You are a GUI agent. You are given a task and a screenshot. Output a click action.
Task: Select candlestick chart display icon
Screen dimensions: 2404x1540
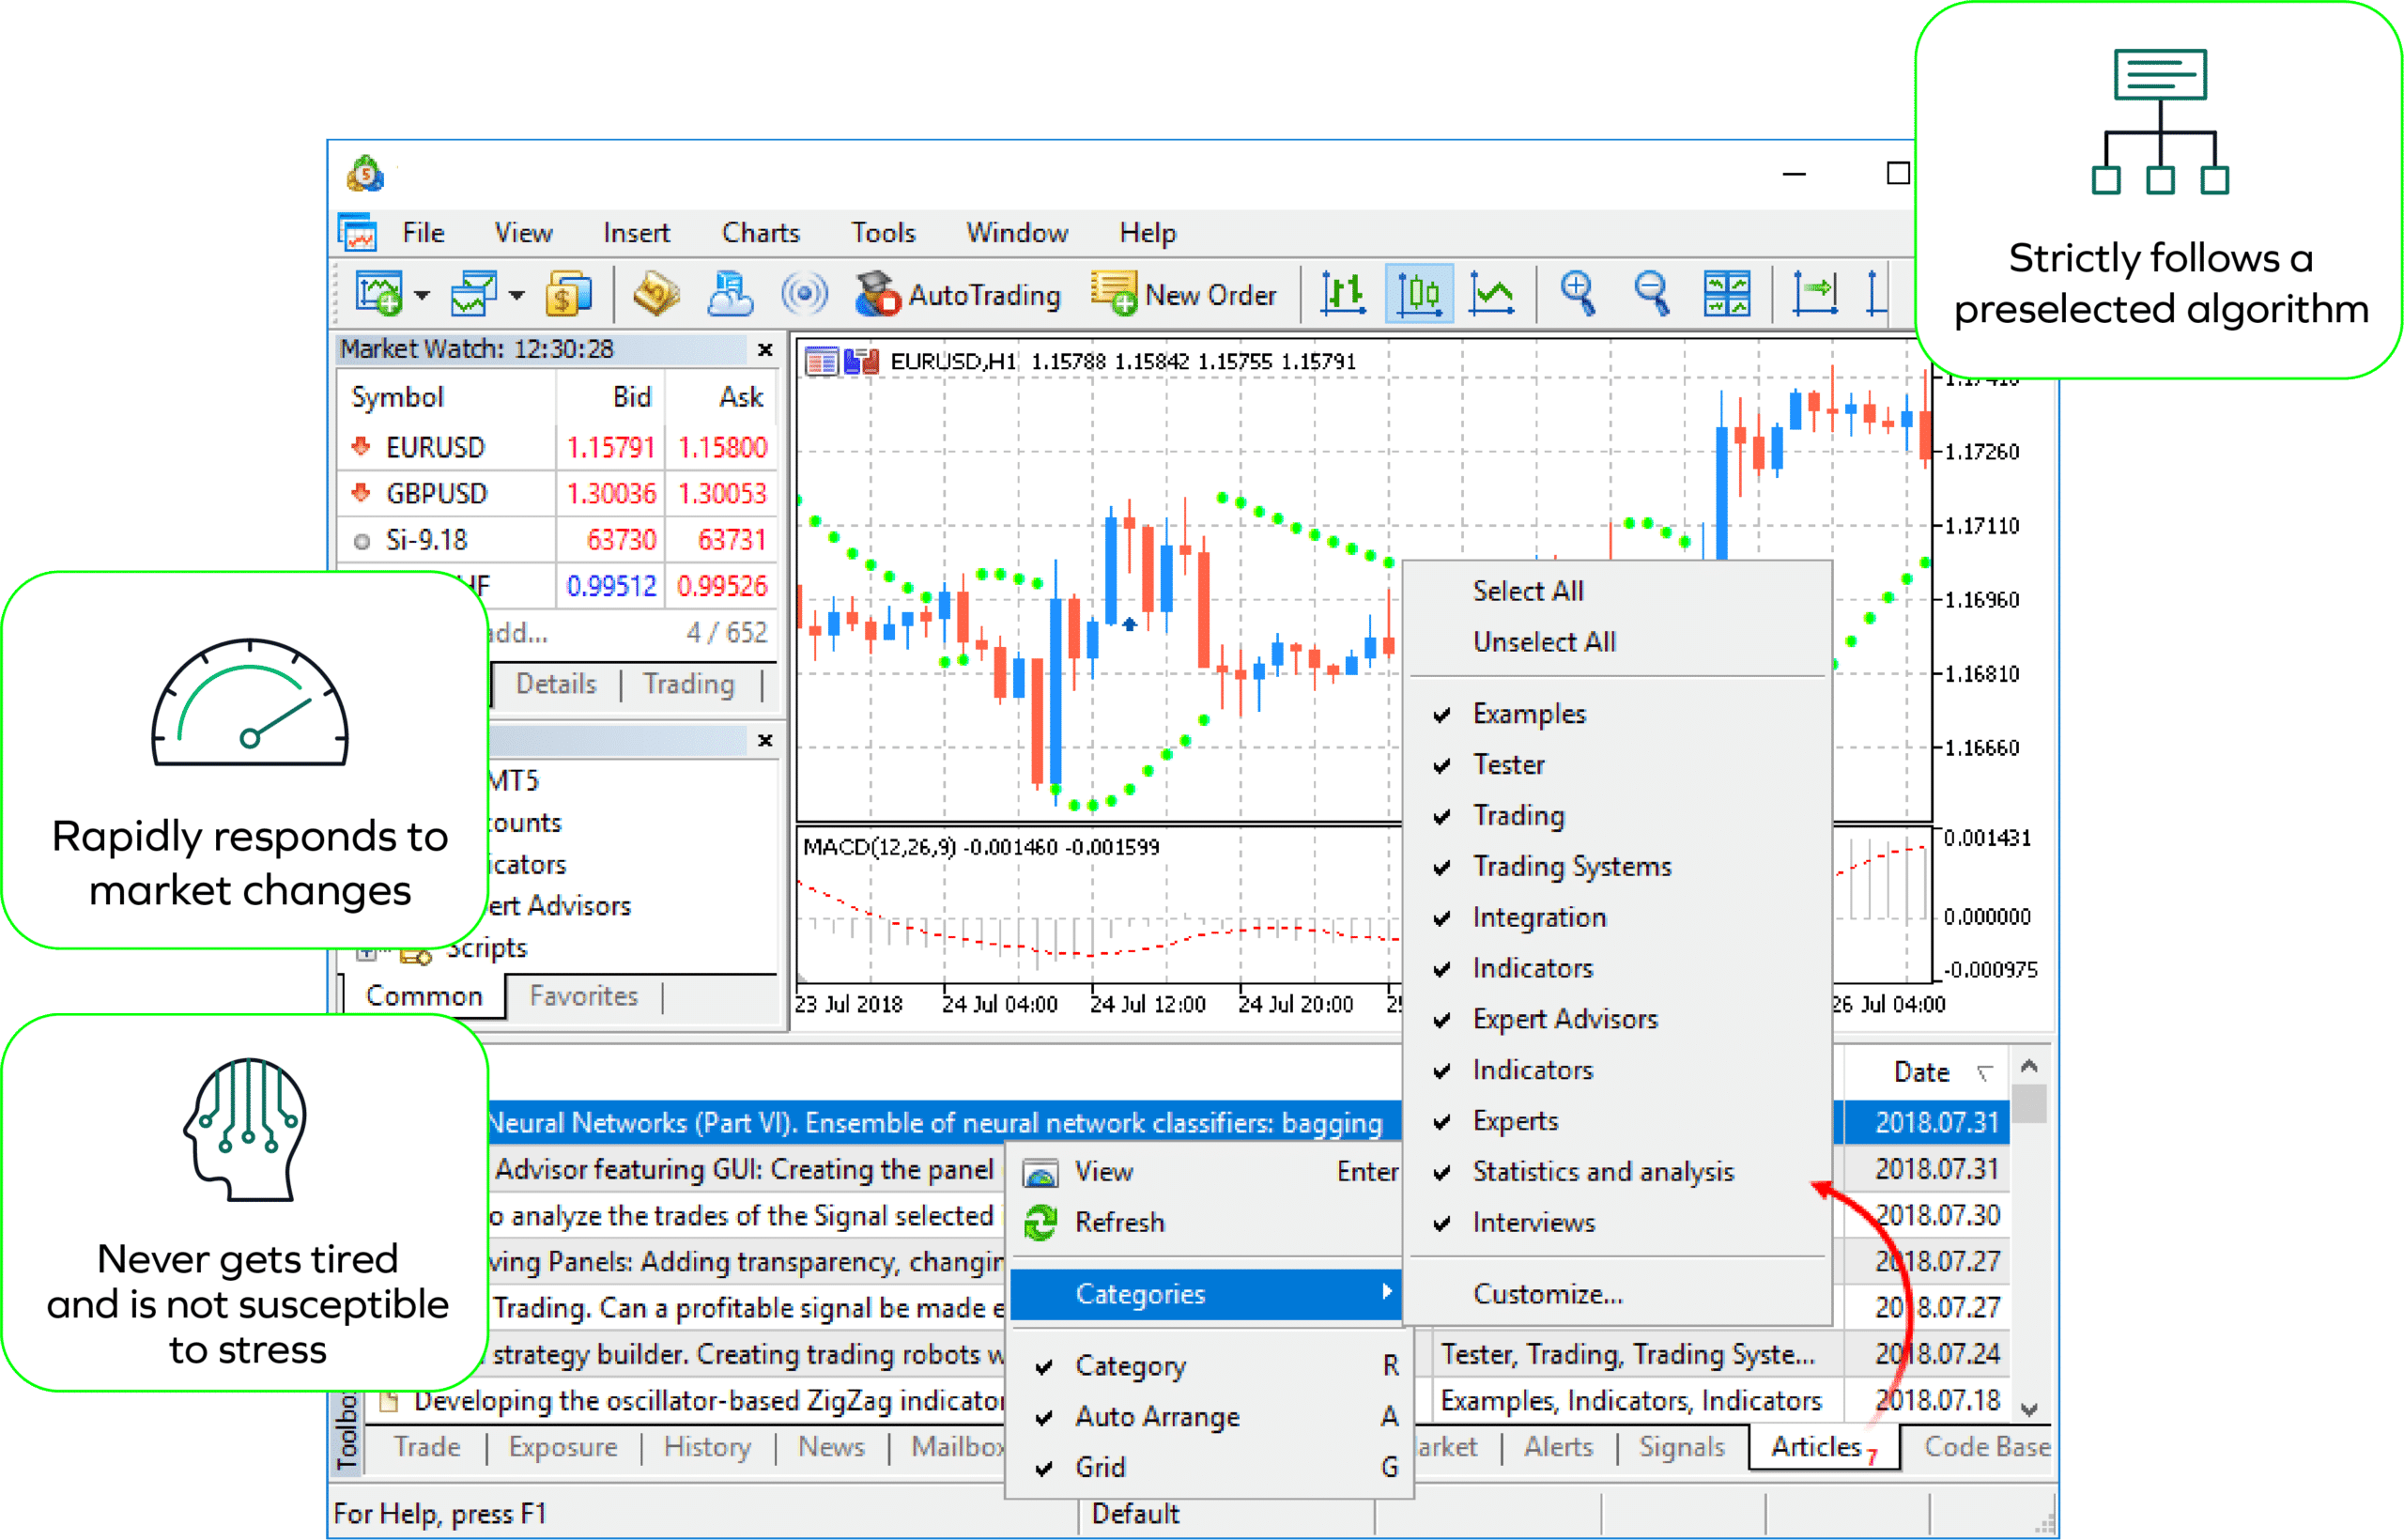click(x=1418, y=294)
